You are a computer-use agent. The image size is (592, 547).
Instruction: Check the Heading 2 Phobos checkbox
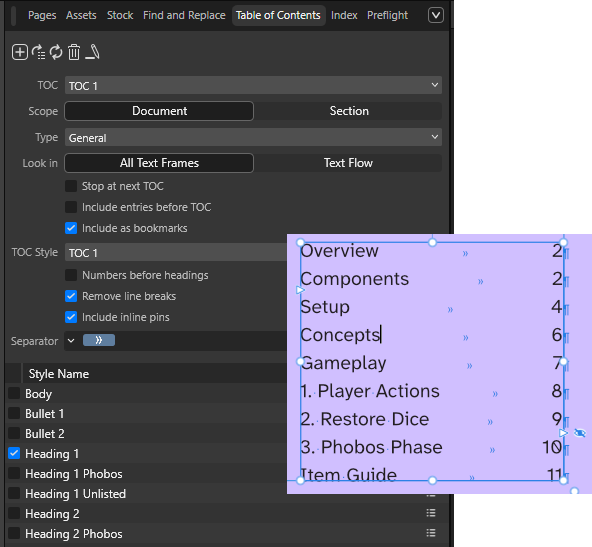[x=14, y=533]
